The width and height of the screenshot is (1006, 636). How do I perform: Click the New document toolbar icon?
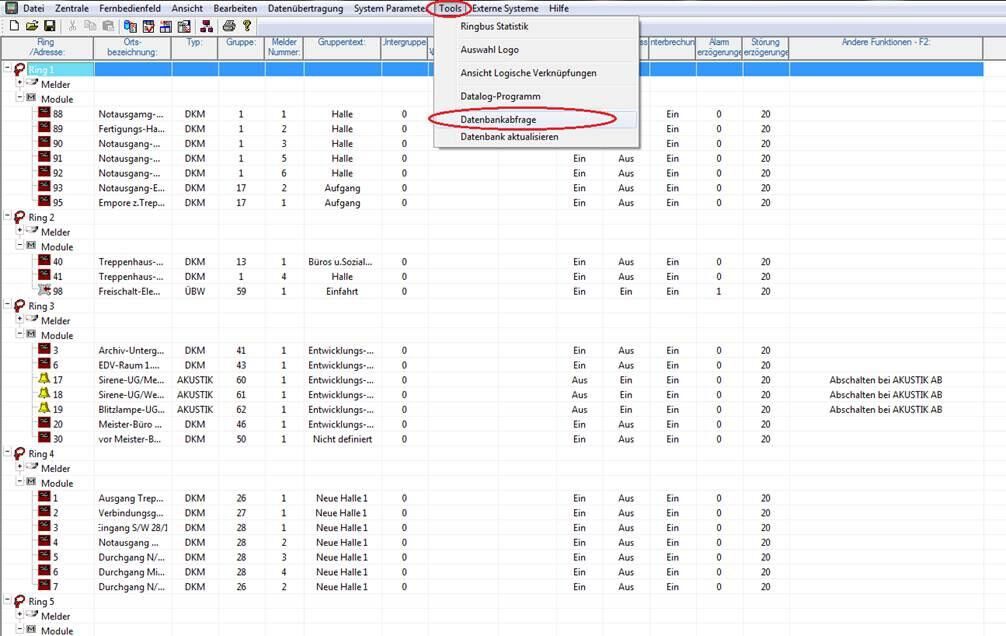14,26
